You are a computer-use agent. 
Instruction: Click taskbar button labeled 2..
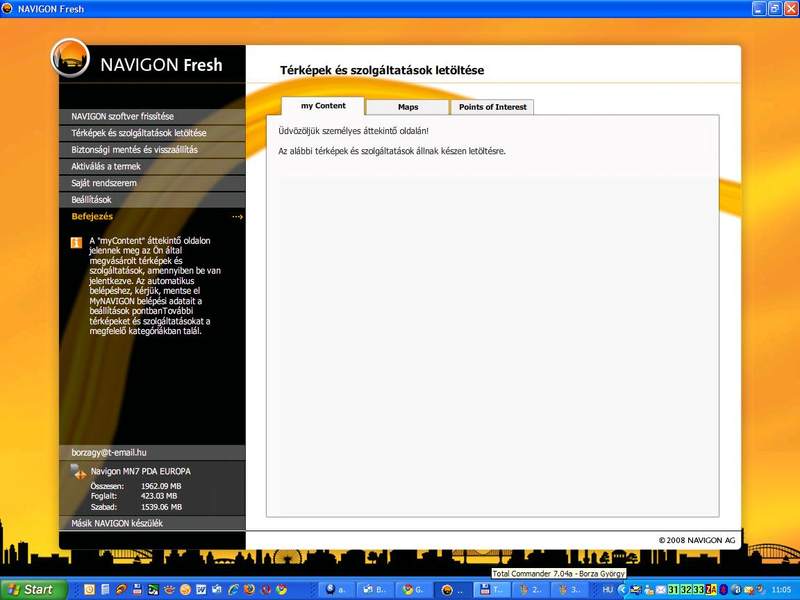tap(531, 590)
